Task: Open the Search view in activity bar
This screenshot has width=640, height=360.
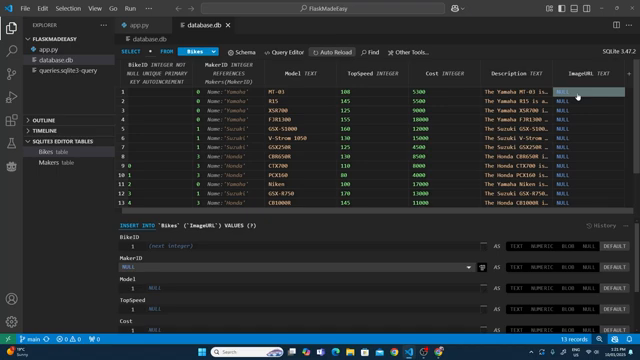Action: point(11,51)
